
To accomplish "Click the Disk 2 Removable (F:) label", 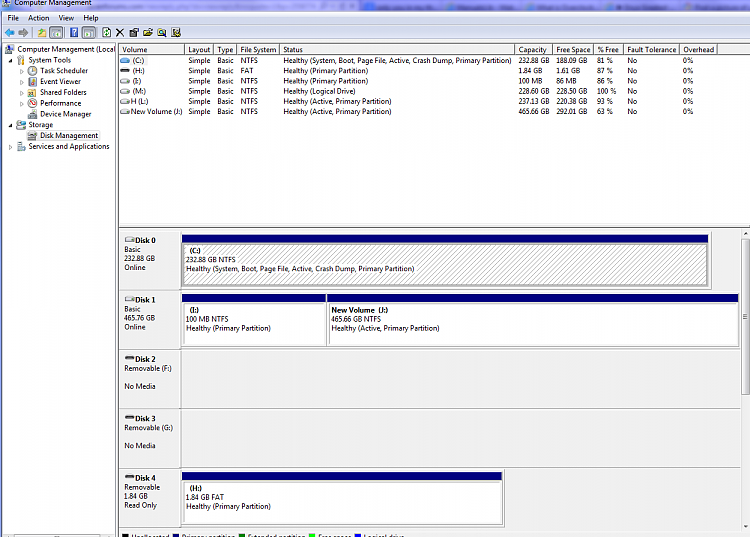I will 150,378.
